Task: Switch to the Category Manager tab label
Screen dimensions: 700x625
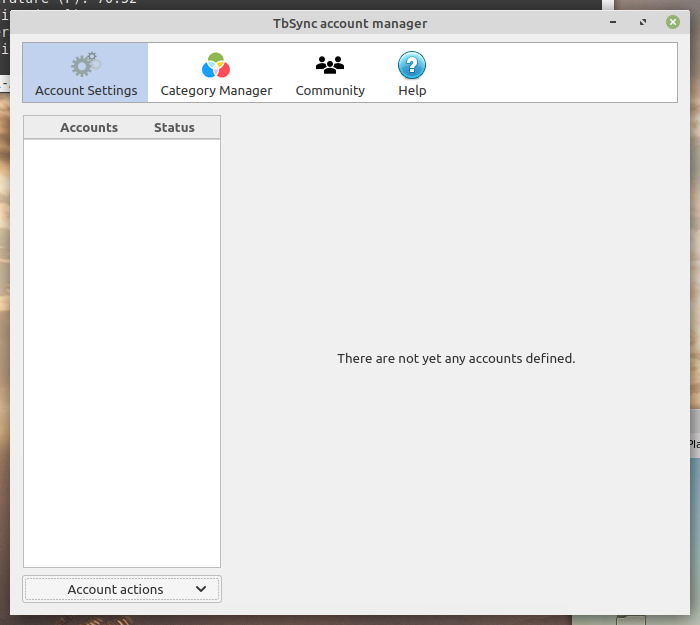Action: (x=216, y=91)
